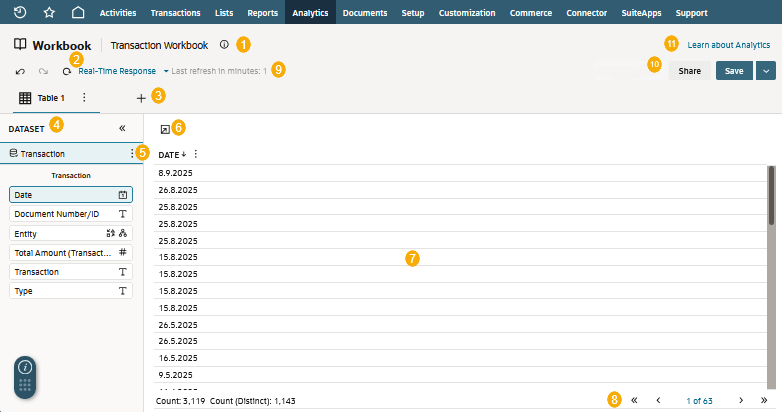This screenshot has height=412, width=782.
Task: Click Total Amount number type icon
Action: (123, 252)
